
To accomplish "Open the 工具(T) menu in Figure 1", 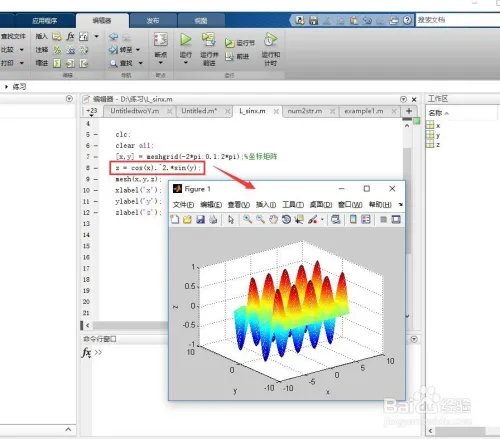I will 293,204.
